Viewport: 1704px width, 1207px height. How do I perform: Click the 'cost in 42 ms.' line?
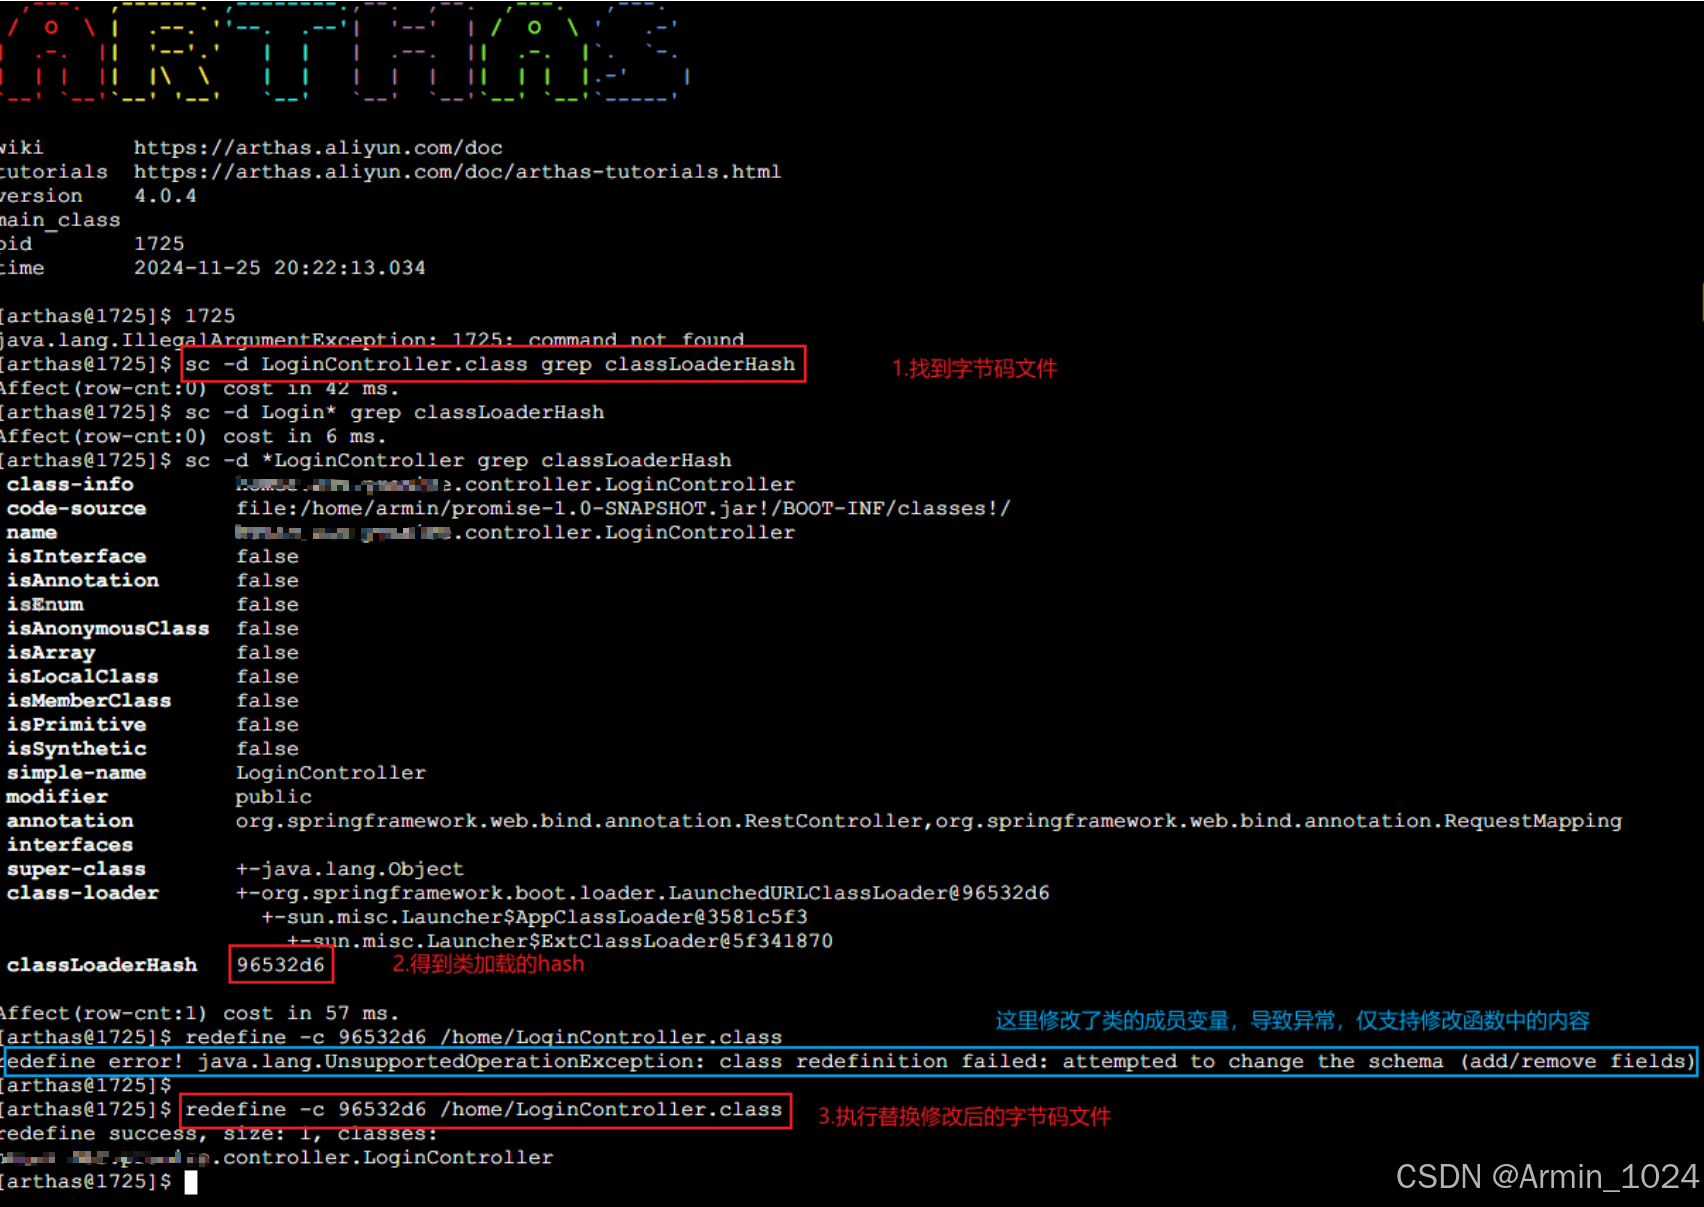pyautogui.click(x=199, y=388)
